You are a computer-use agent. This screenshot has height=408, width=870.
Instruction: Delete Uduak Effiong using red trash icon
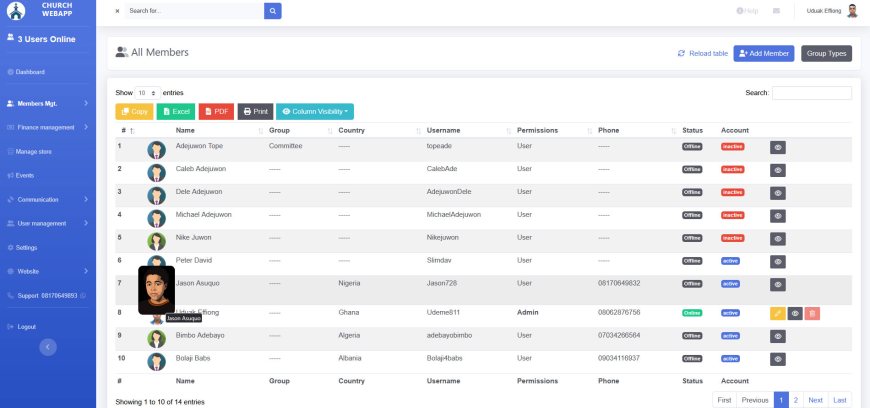812,313
